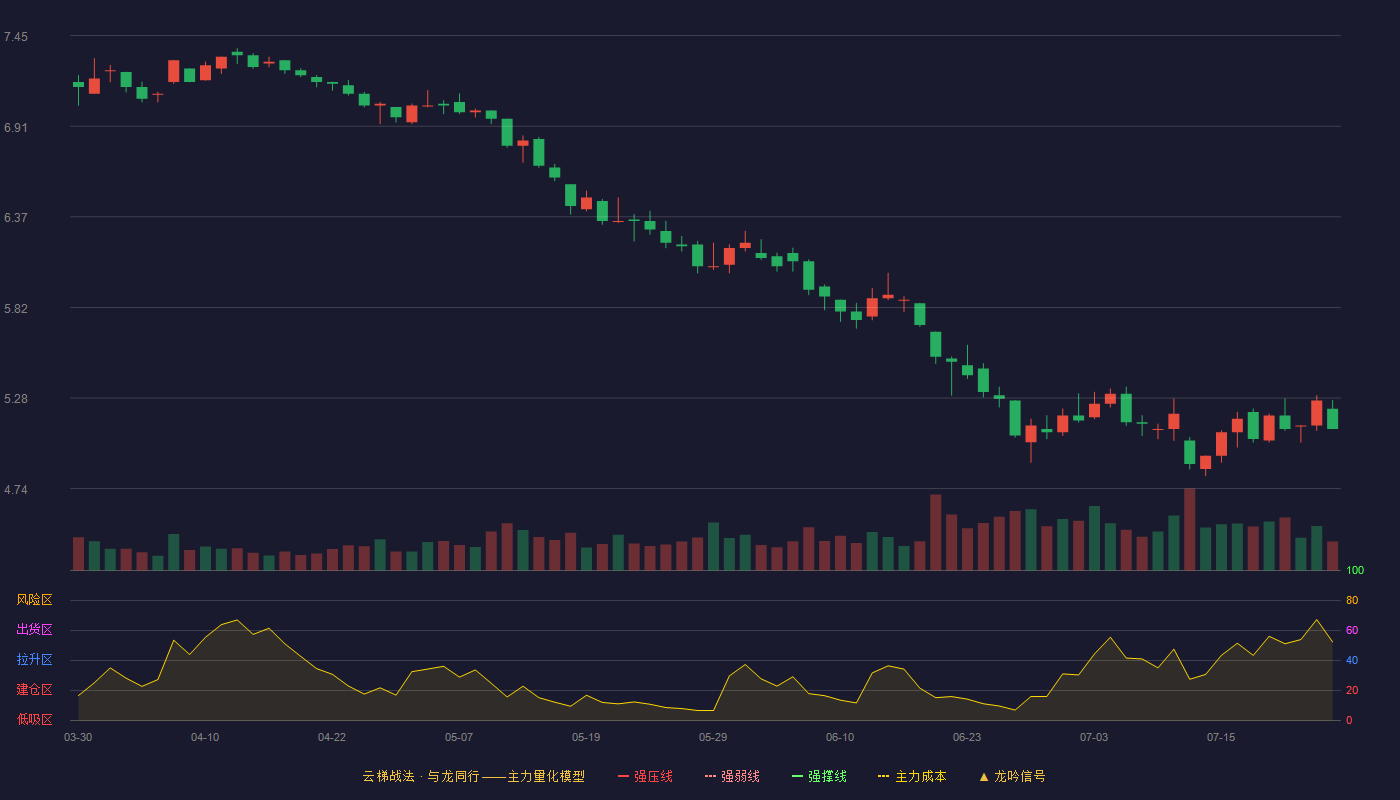The height and width of the screenshot is (800, 1400).
Task: Click the 拉升区 zone label
Action: coord(34,660)
